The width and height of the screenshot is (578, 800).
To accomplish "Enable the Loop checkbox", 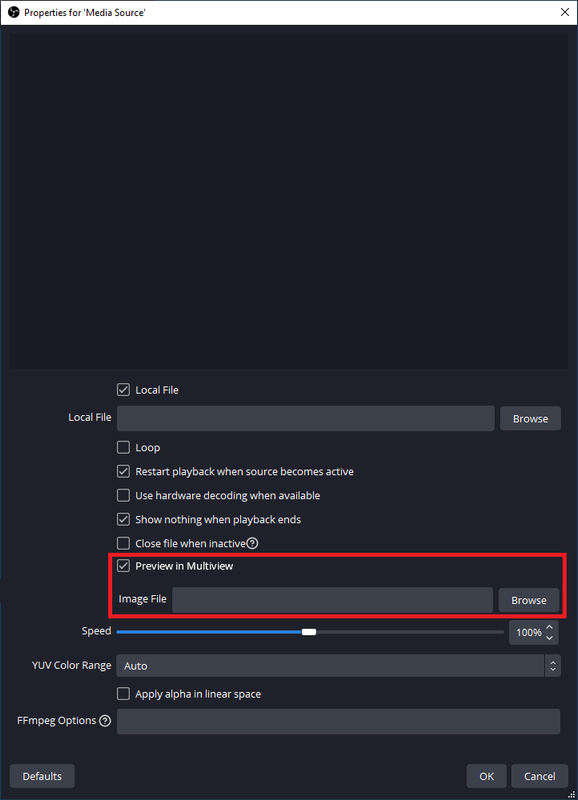I will (123, 447).
